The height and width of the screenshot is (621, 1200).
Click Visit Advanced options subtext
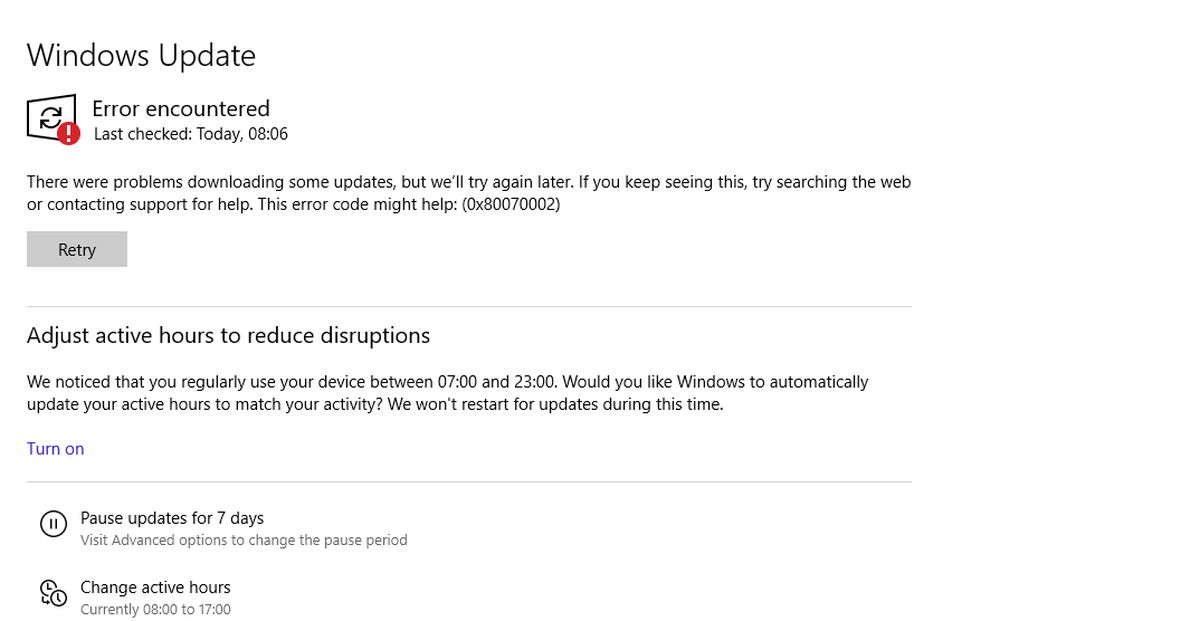coord(244,540)
